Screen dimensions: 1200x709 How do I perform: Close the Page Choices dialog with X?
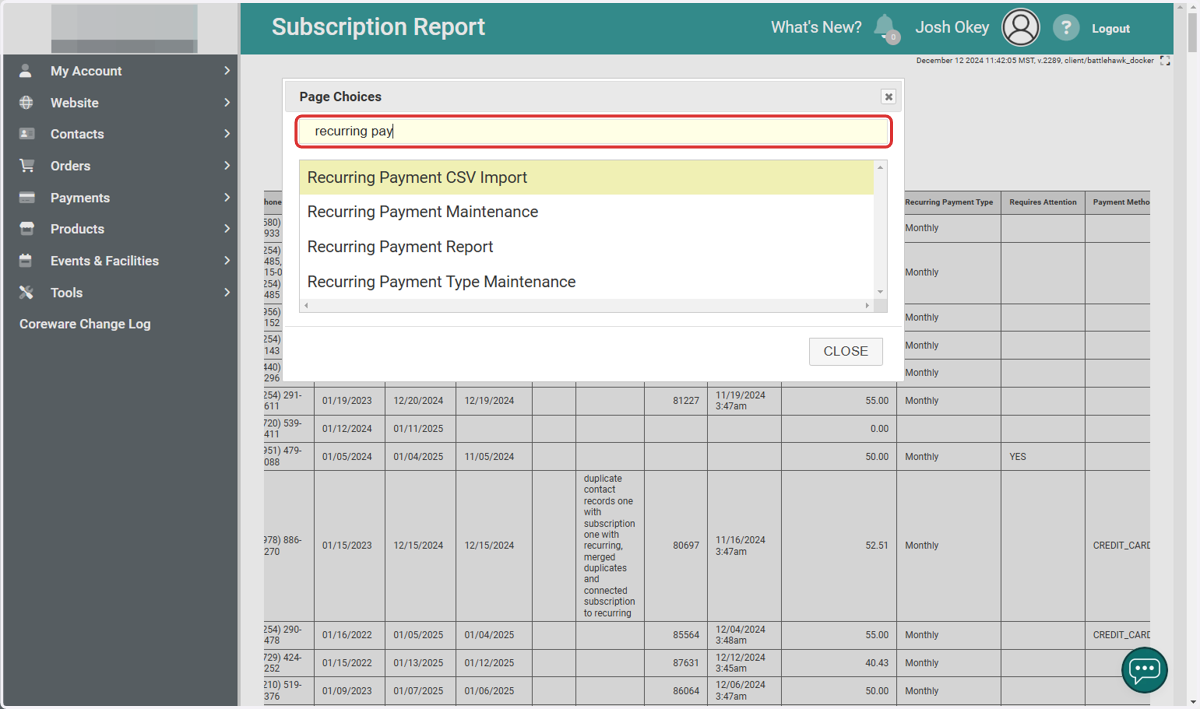tap(888, 97)
